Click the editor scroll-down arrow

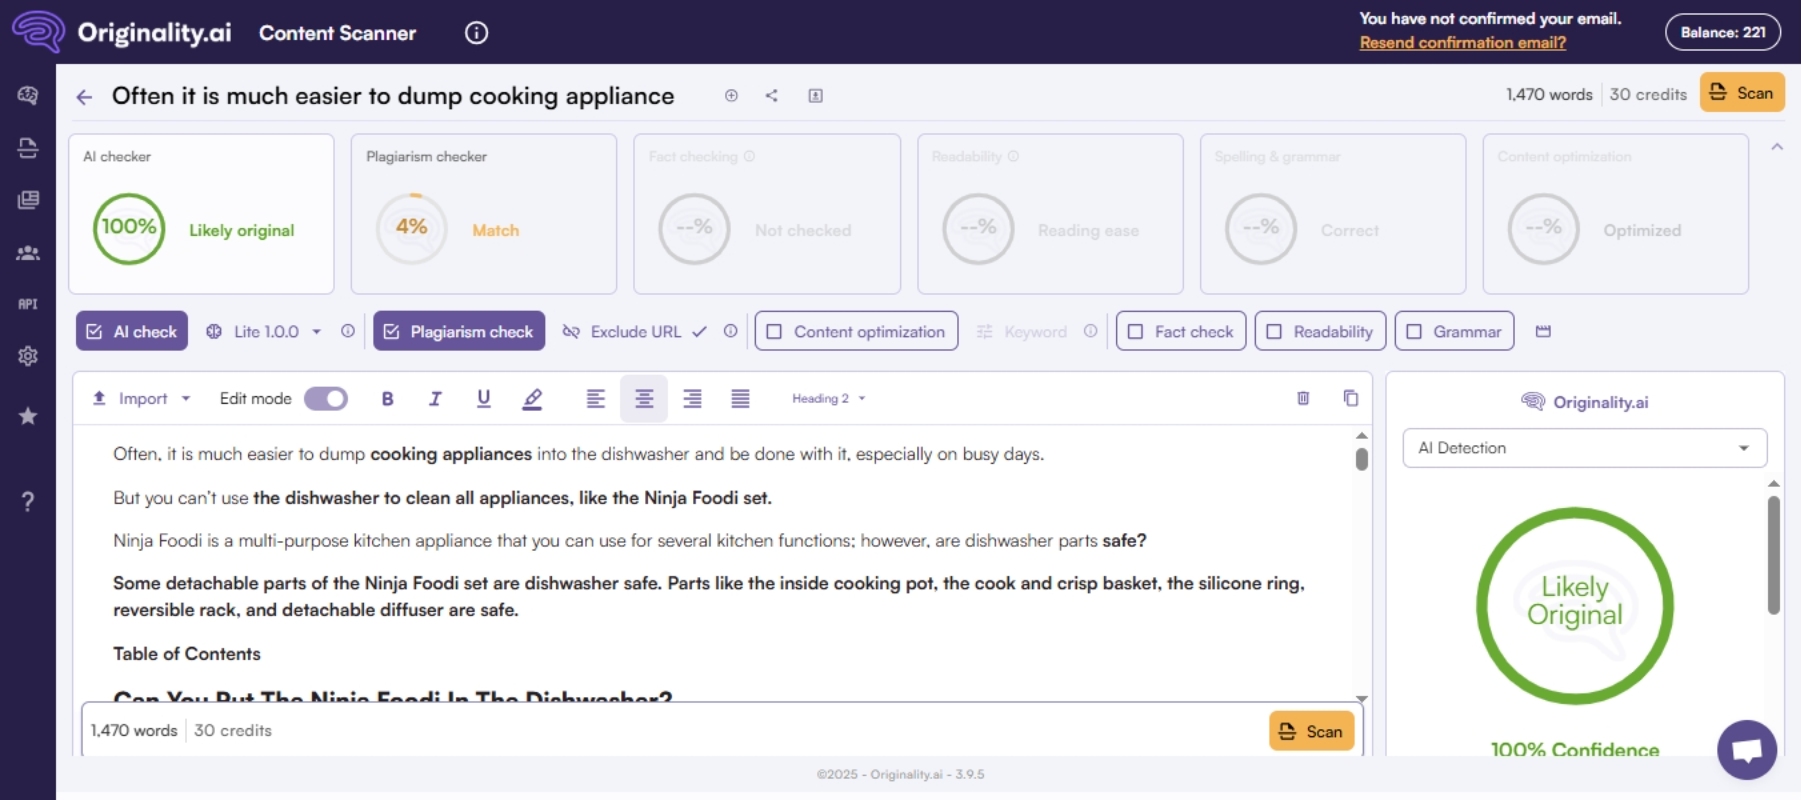click(1361, 699)
